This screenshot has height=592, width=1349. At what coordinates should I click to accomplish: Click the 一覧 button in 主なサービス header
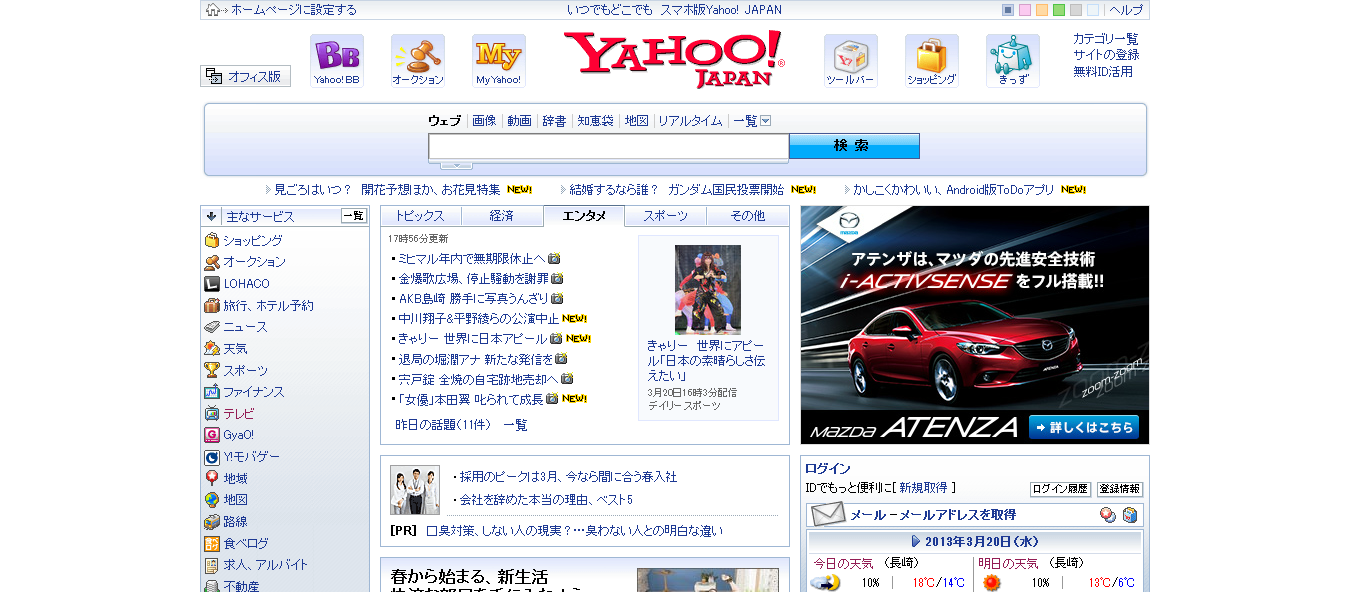tap(354, 216)
